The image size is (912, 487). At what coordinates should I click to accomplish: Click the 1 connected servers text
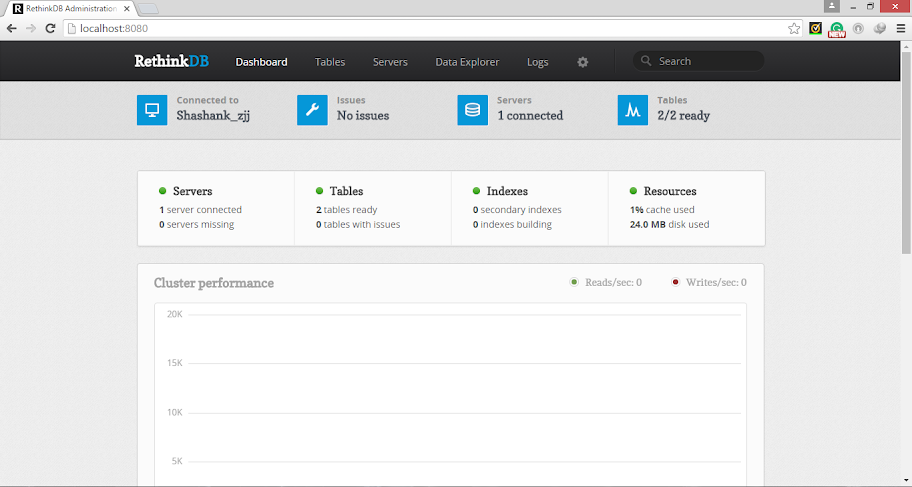pos(530,115)
